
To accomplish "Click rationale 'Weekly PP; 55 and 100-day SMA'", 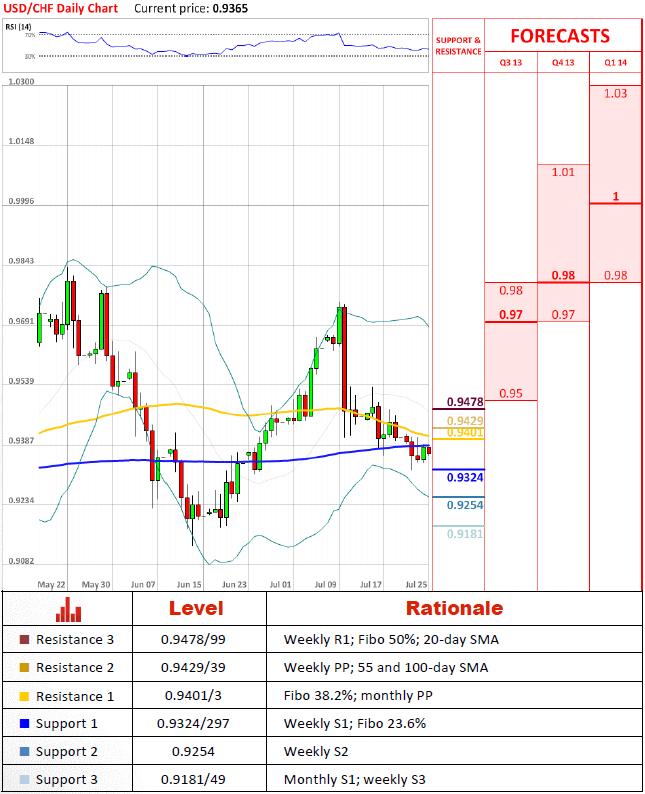I will click(x=386, y=667).
